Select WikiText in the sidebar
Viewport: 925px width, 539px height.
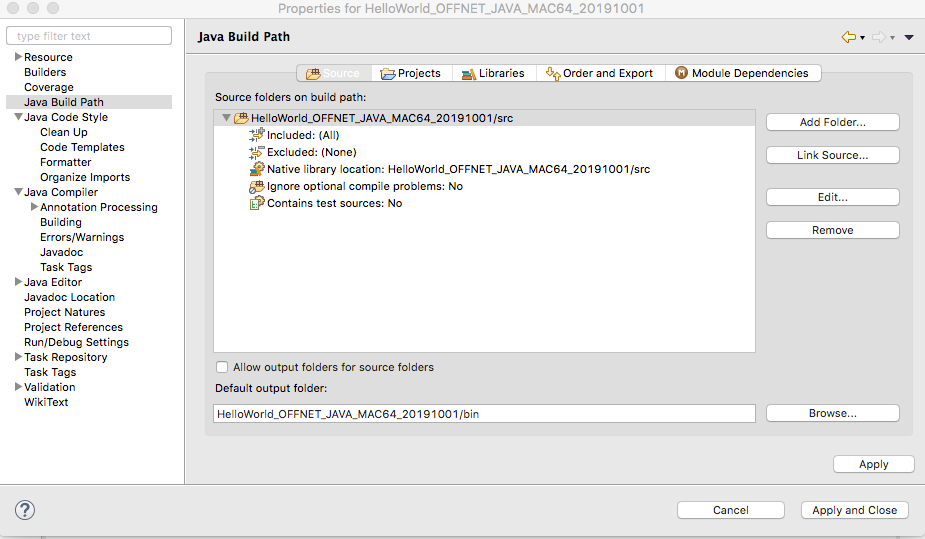point(46,402)
